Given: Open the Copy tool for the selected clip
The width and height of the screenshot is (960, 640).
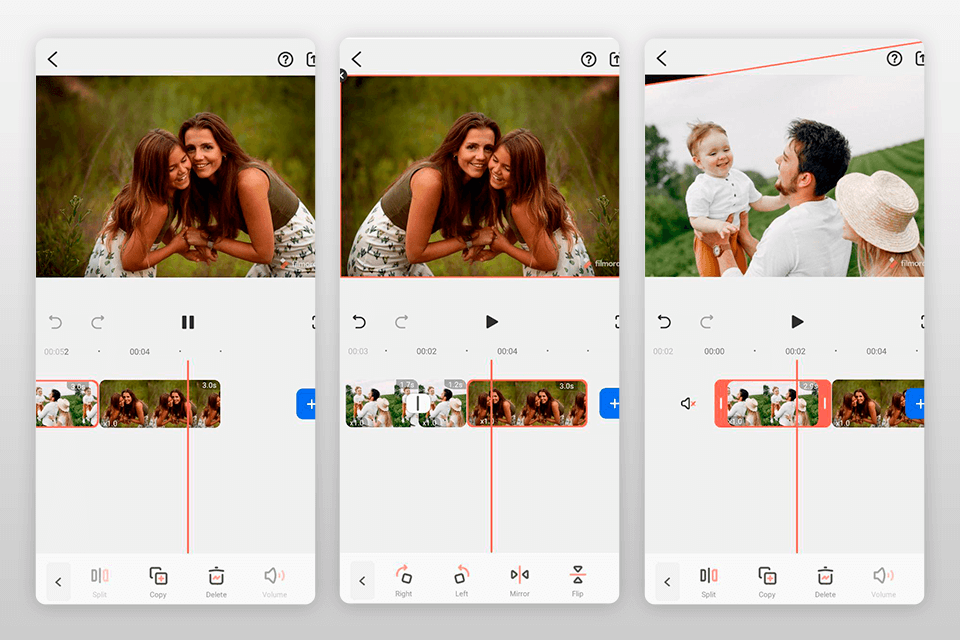Looking at the screenshot, I should click(158, 580).
